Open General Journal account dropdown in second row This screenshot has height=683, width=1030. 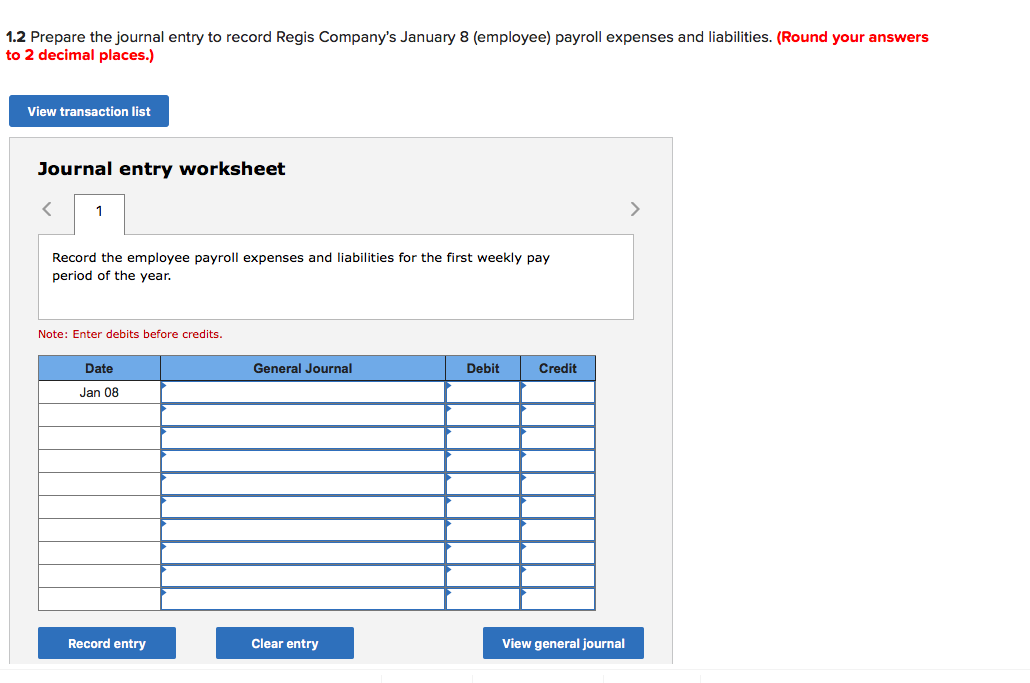click(x=303, y=415)
